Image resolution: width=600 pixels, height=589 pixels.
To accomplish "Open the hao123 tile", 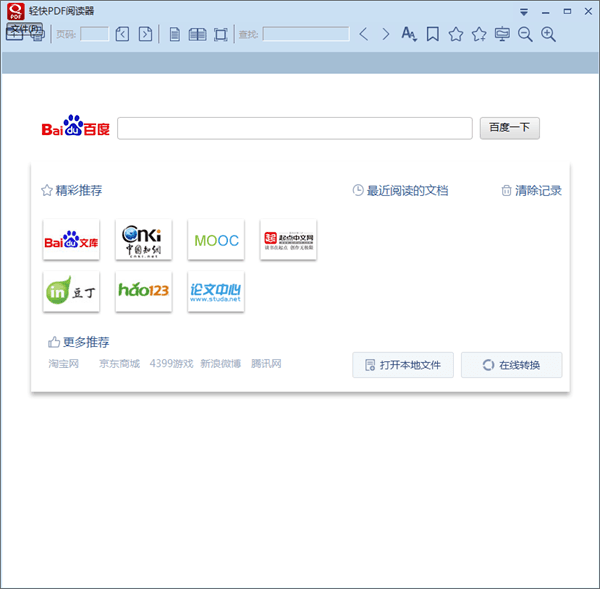I will click(x=143, y=292).
